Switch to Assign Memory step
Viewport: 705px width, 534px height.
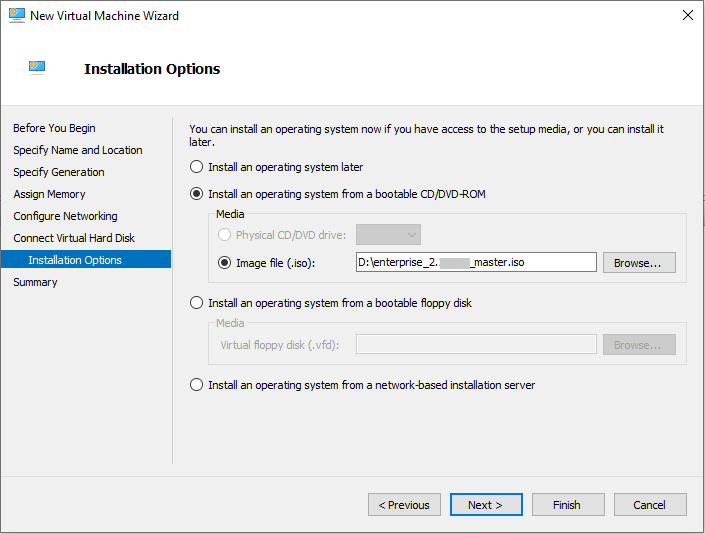click(x=49, y=194)
